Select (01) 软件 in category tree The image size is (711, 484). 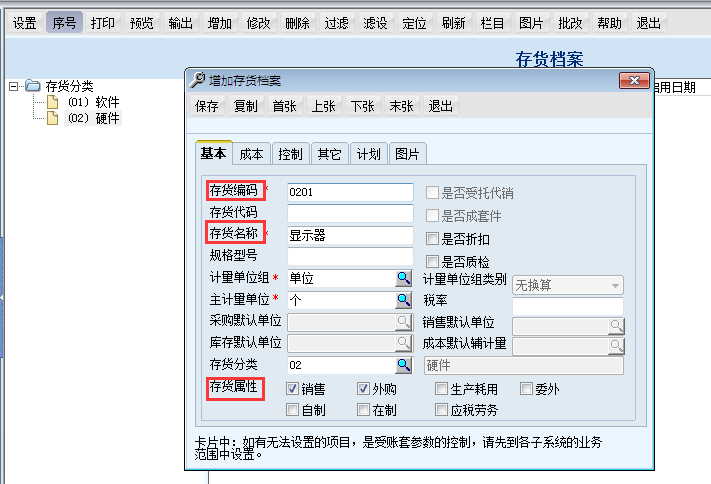[93, 102]
